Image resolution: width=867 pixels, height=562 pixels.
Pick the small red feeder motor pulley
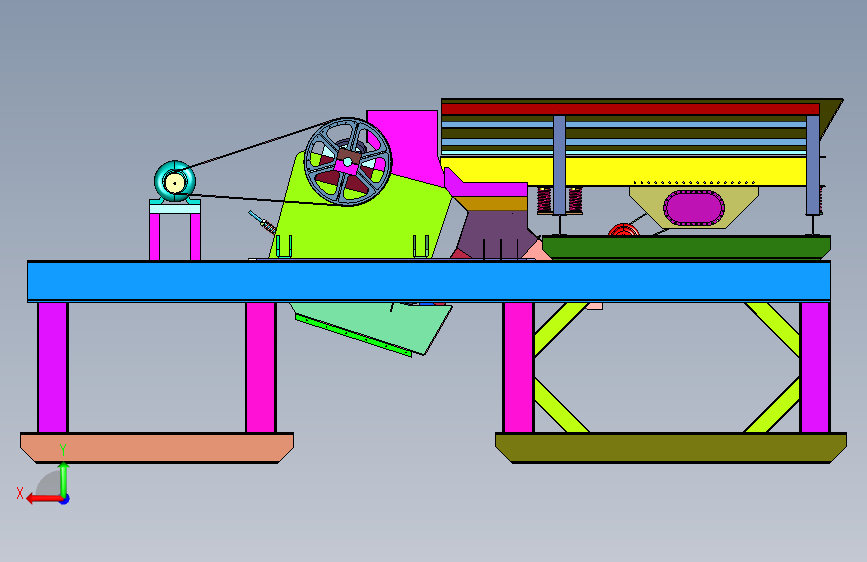point(624,230)
